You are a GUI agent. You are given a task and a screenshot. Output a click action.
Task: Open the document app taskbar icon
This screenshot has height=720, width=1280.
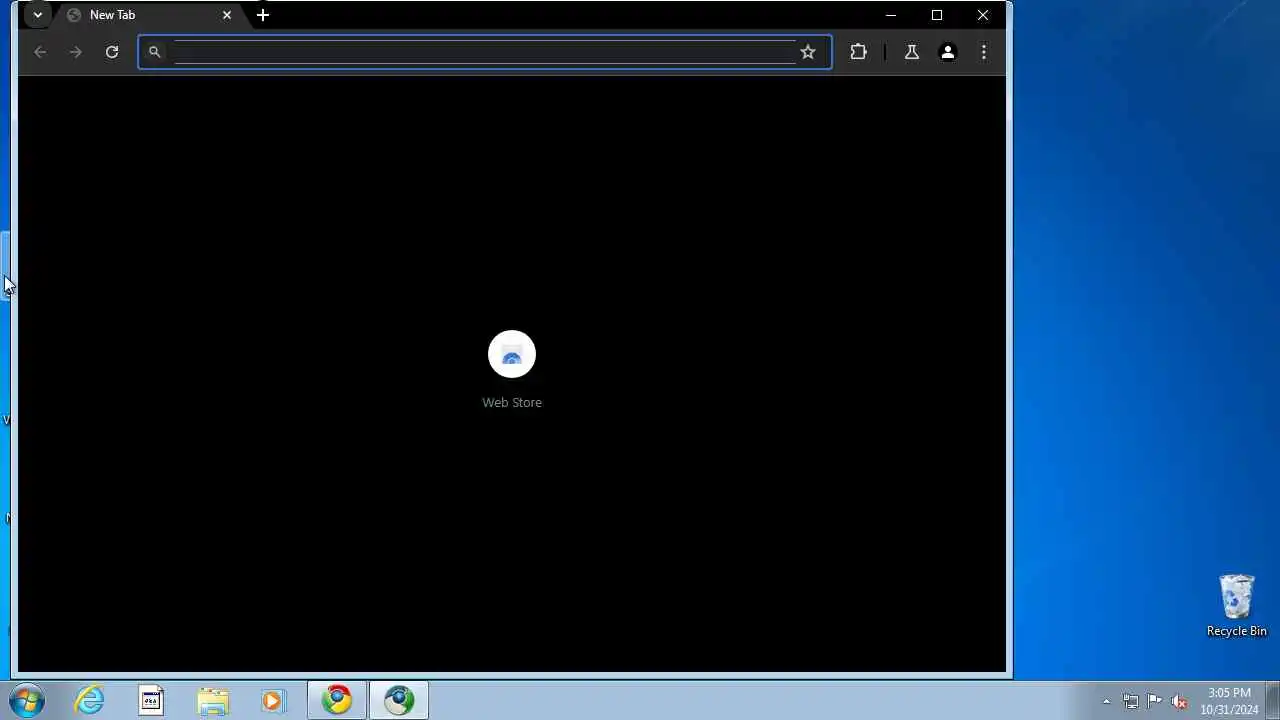point(151,700)
